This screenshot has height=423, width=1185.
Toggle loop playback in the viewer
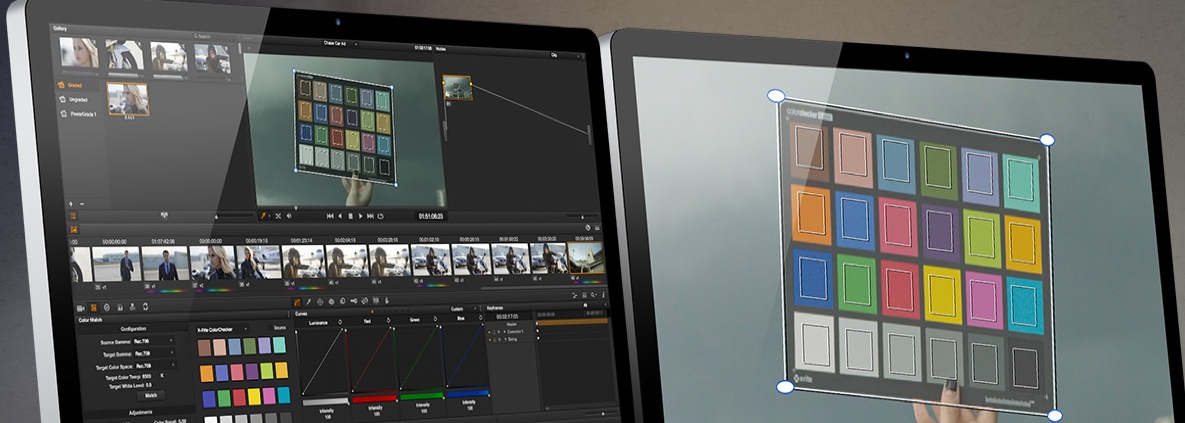point(381,216)
